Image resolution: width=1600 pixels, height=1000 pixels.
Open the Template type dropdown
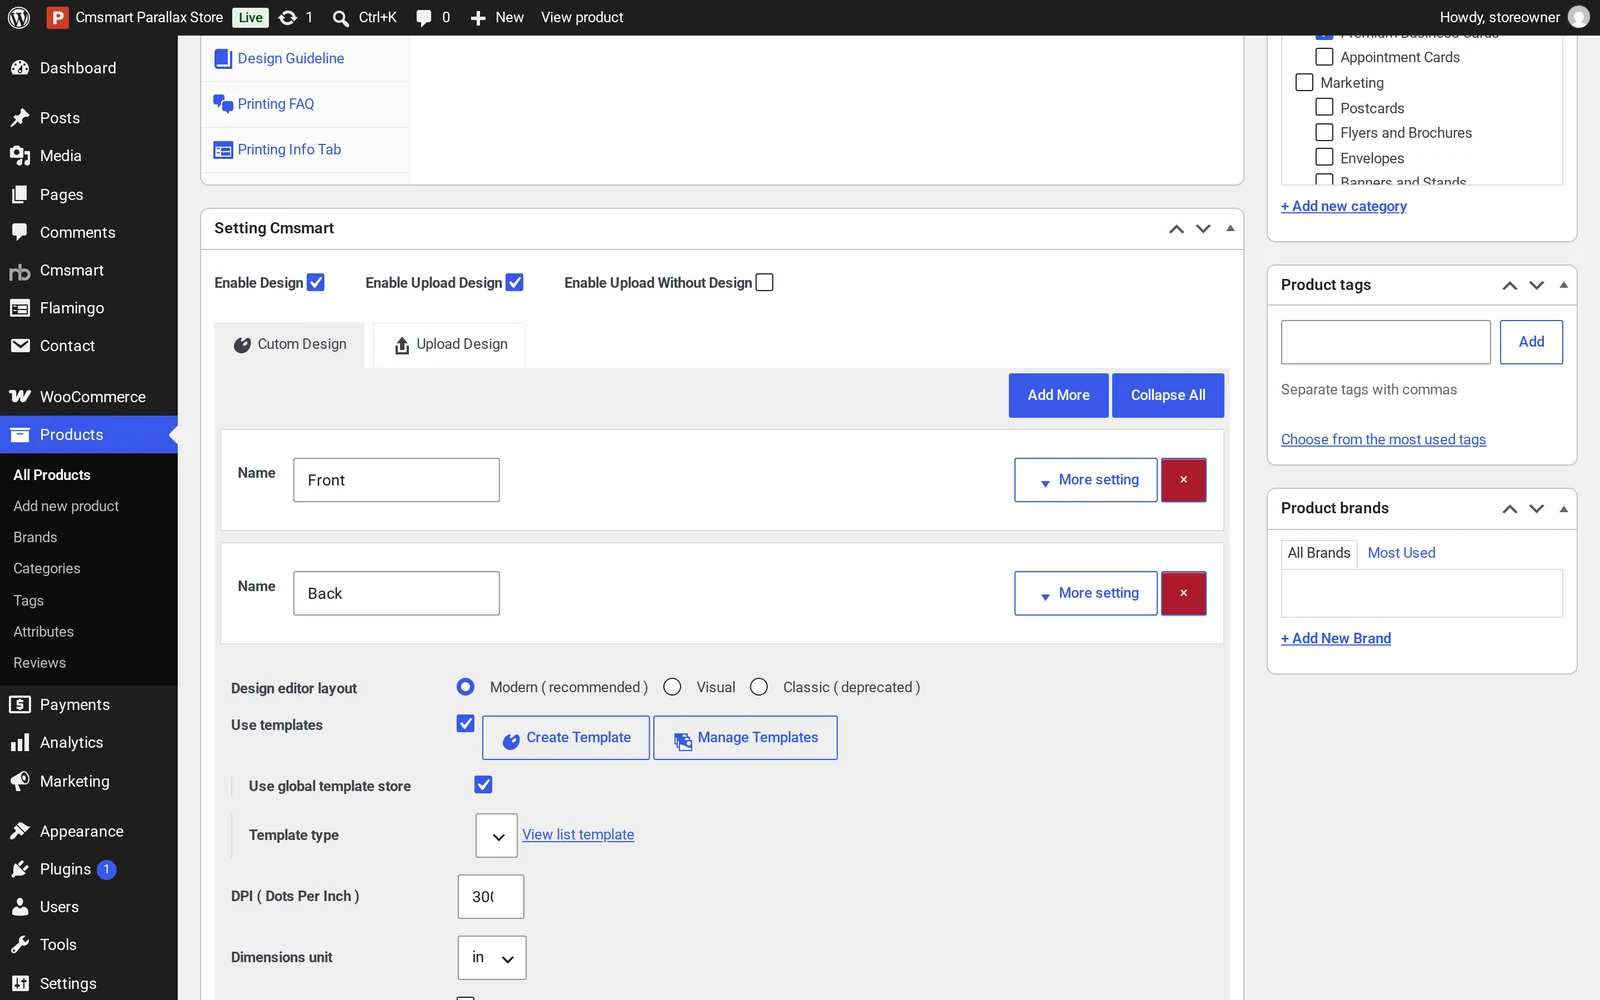(497, 836)
